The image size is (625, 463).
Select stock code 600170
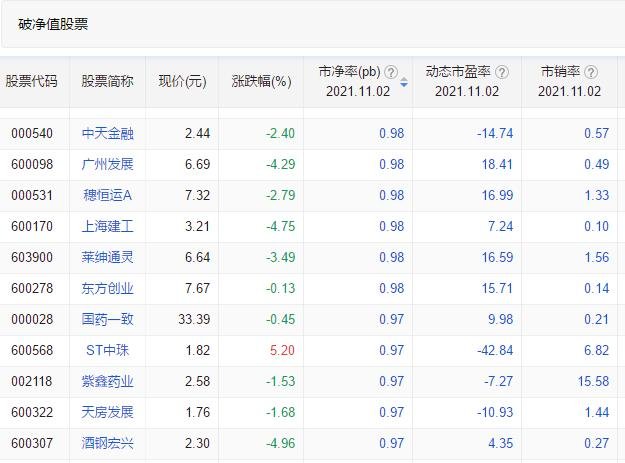(32, 226)
